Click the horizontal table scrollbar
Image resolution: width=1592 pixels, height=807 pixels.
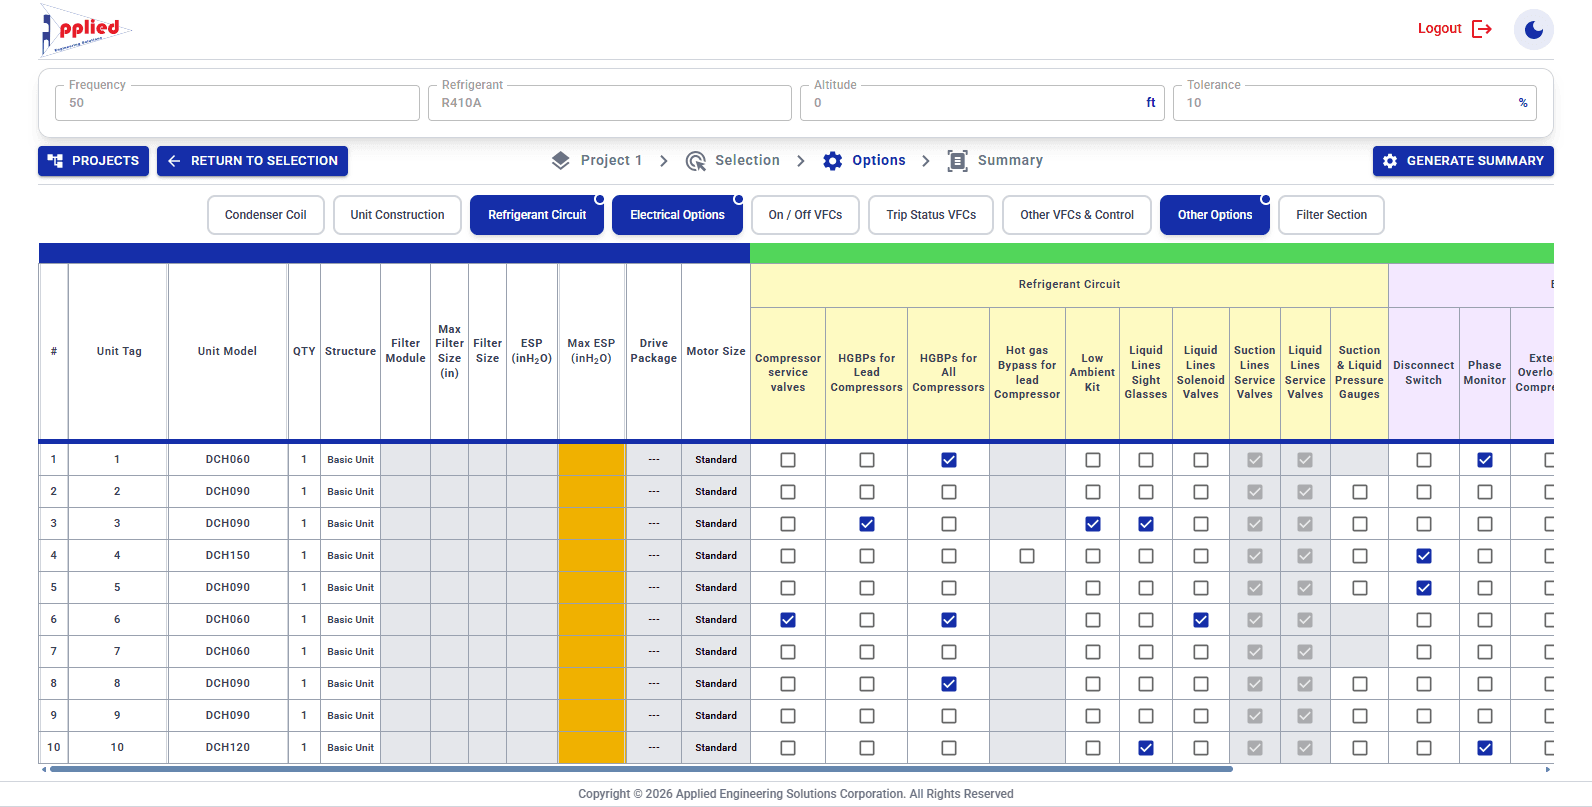point(641,769)
